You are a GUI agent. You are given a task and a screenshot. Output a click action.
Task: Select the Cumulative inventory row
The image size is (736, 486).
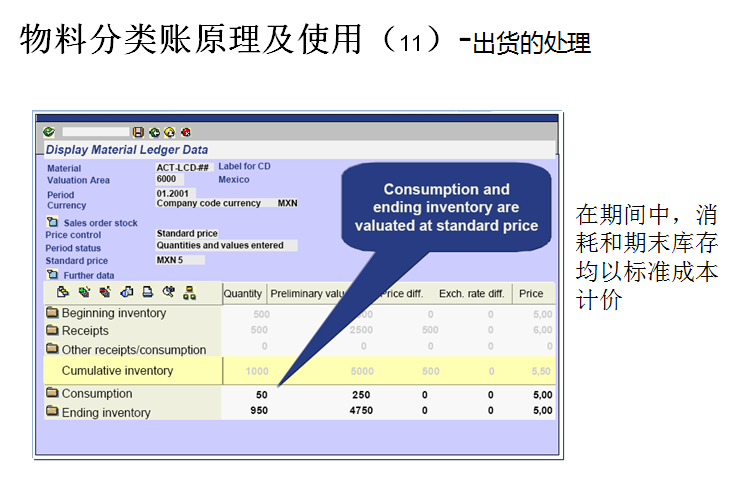click(299, 370)
